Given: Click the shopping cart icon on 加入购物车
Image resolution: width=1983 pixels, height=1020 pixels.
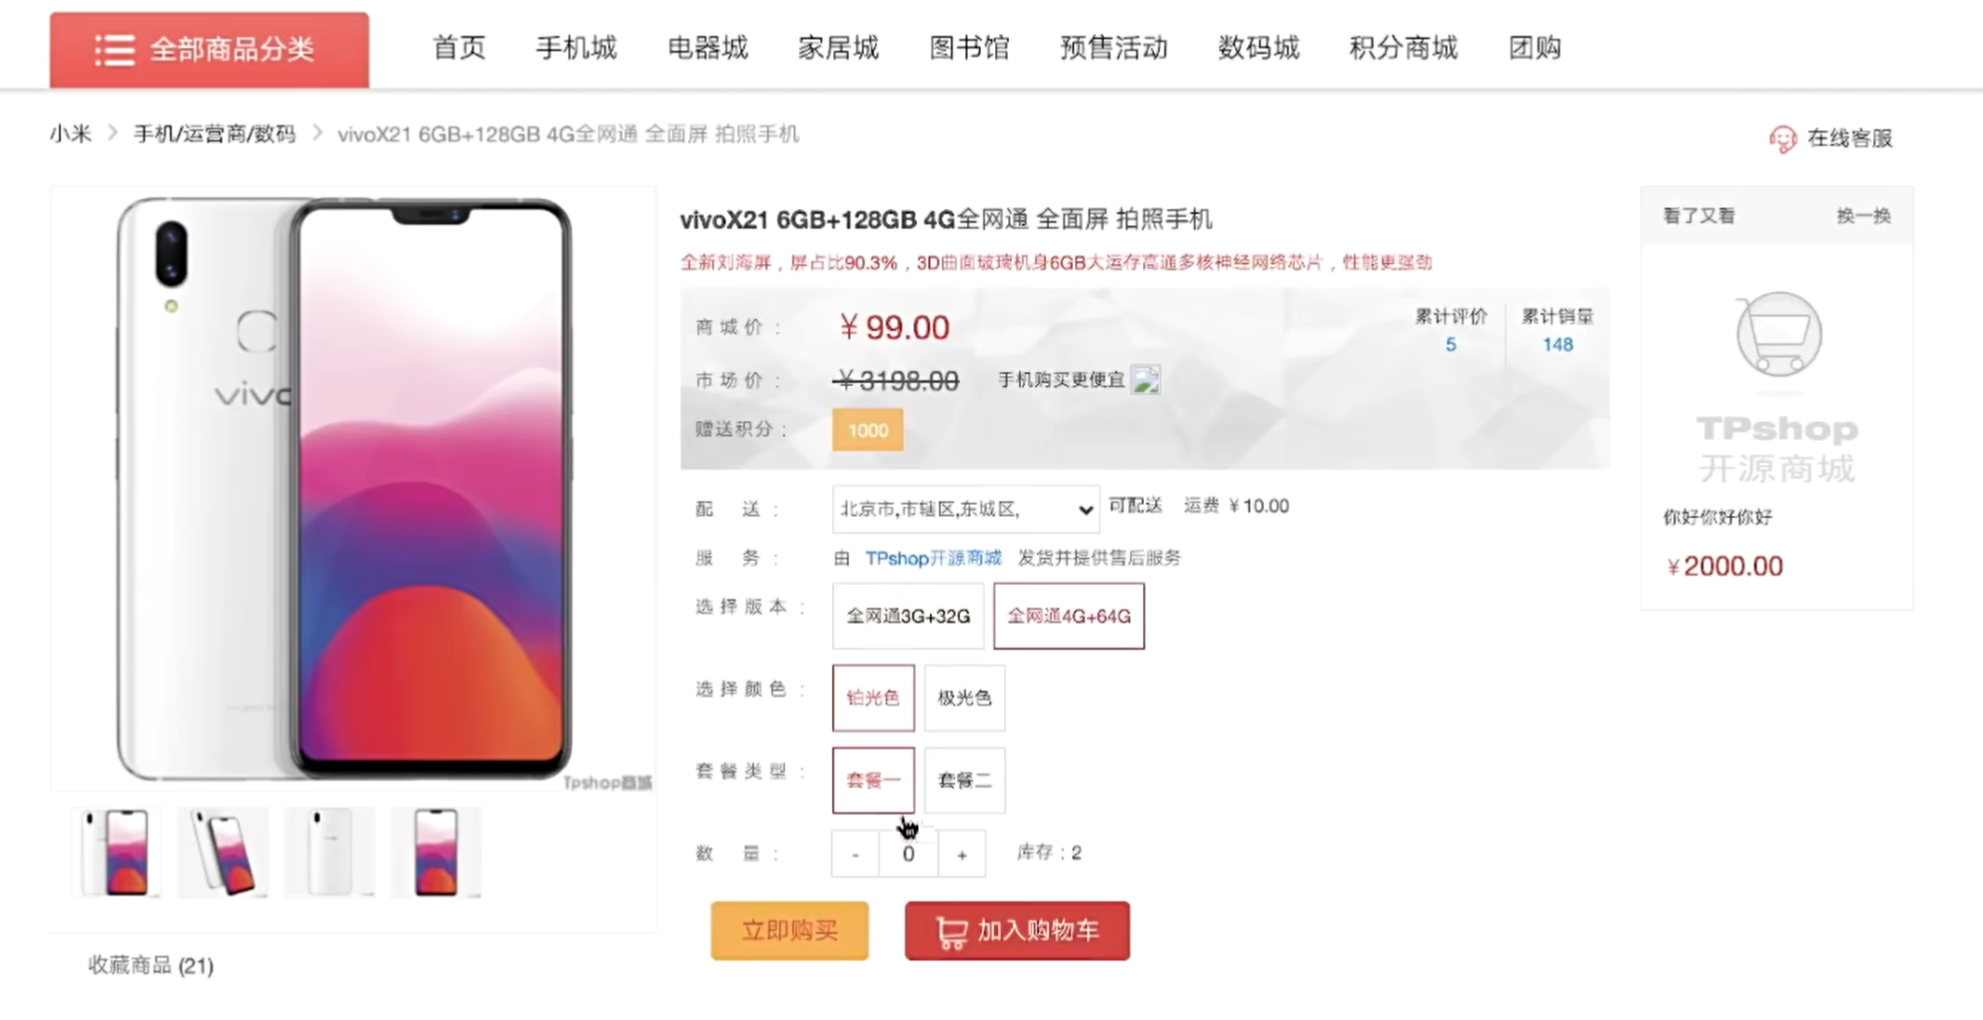Looking at the screenshot, I should pyautogui.click(x=951, y=932).
